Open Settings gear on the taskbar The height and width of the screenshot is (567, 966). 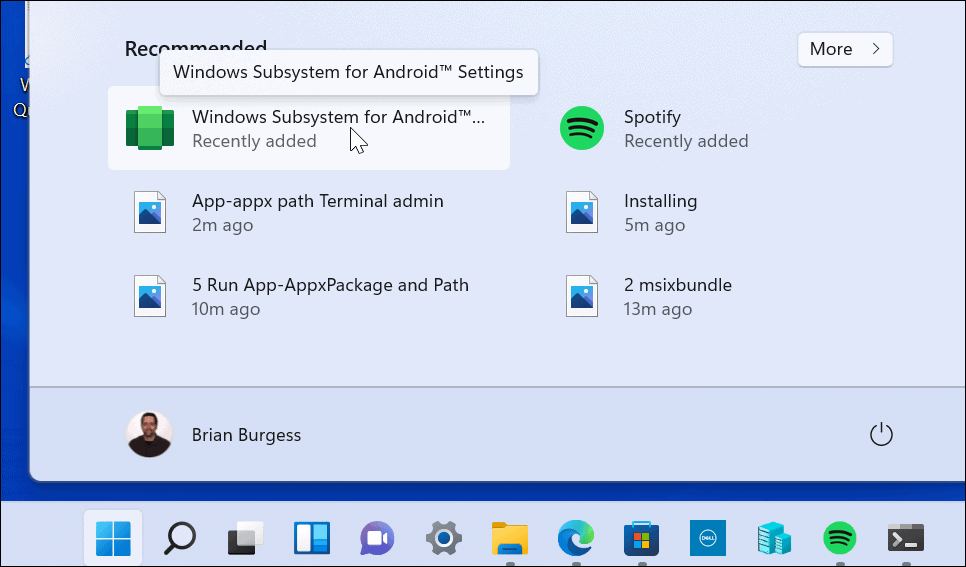pyautogui.click(x=444, y=539)
